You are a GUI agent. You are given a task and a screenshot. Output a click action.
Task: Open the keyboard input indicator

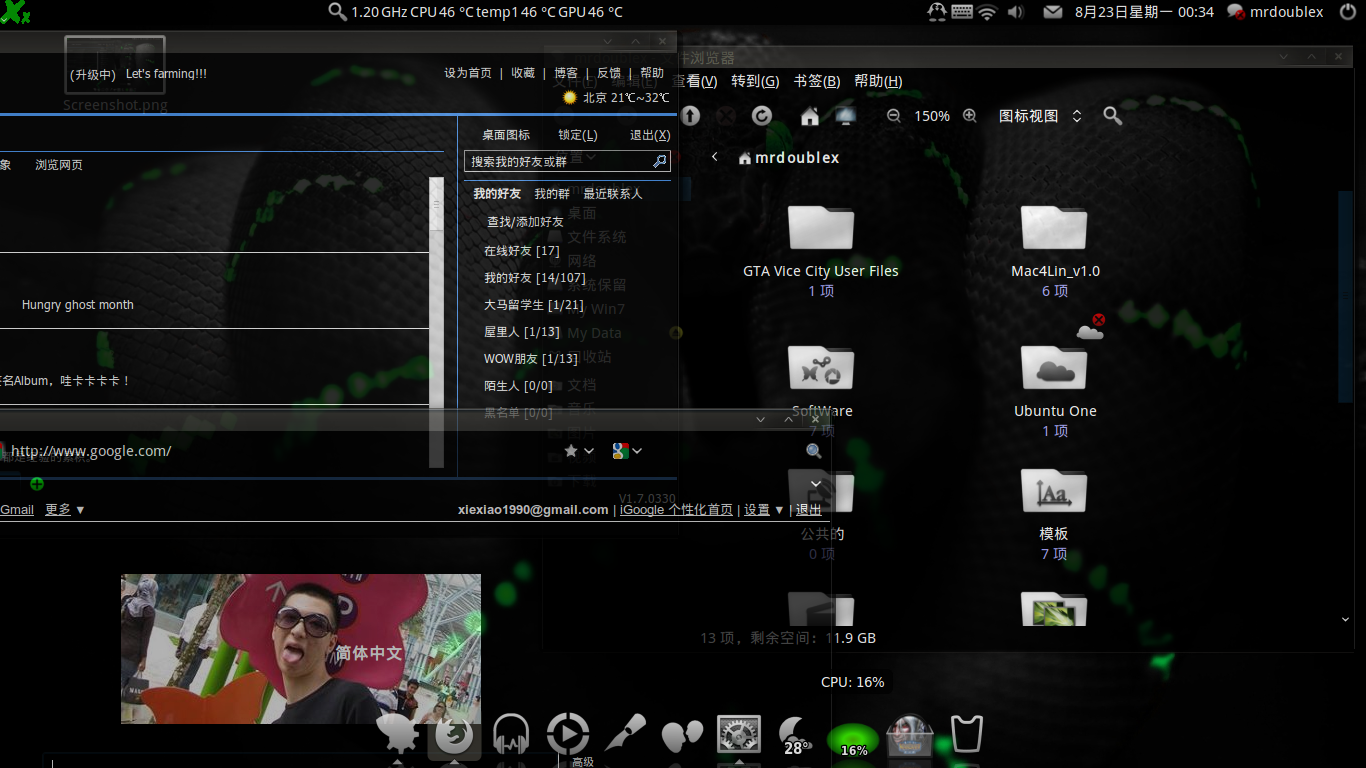(x=962, y=12)
